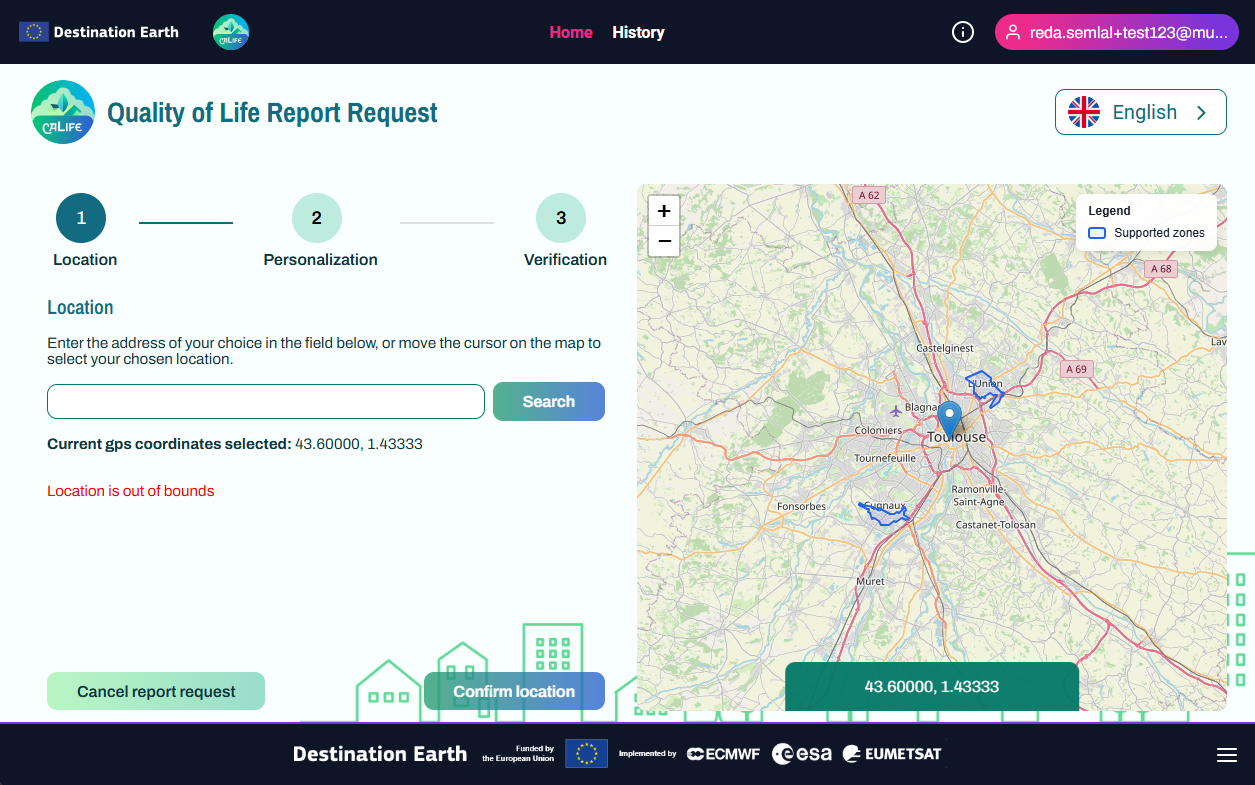Viewport: 1255px width, 785px height.
Task: Click the ESA logo in the footer
Action: tap(801, 754)
